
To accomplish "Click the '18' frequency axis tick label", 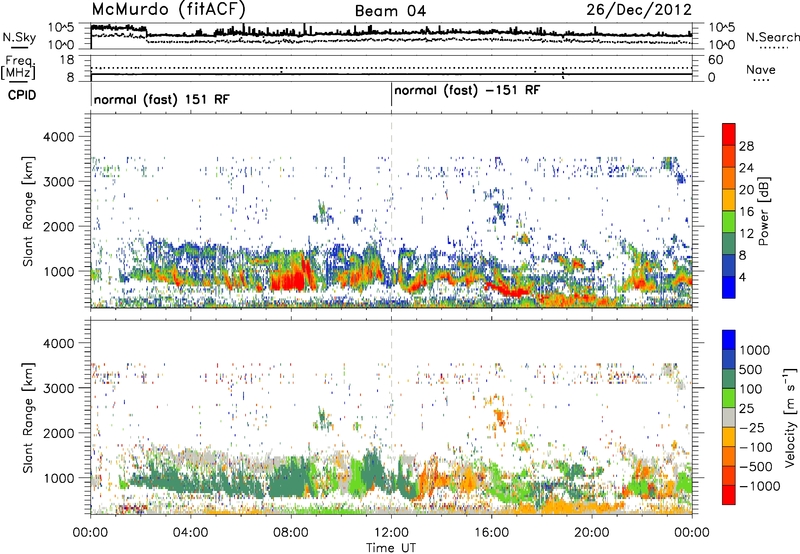I will coord(67,60).
